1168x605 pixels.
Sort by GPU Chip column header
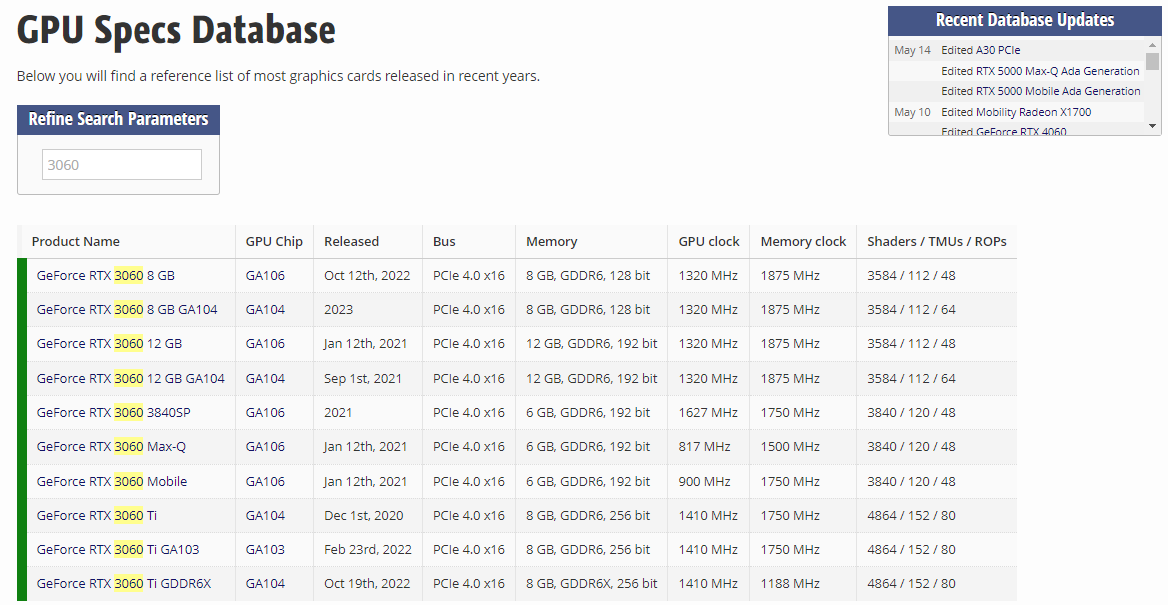tap(274, 241)
